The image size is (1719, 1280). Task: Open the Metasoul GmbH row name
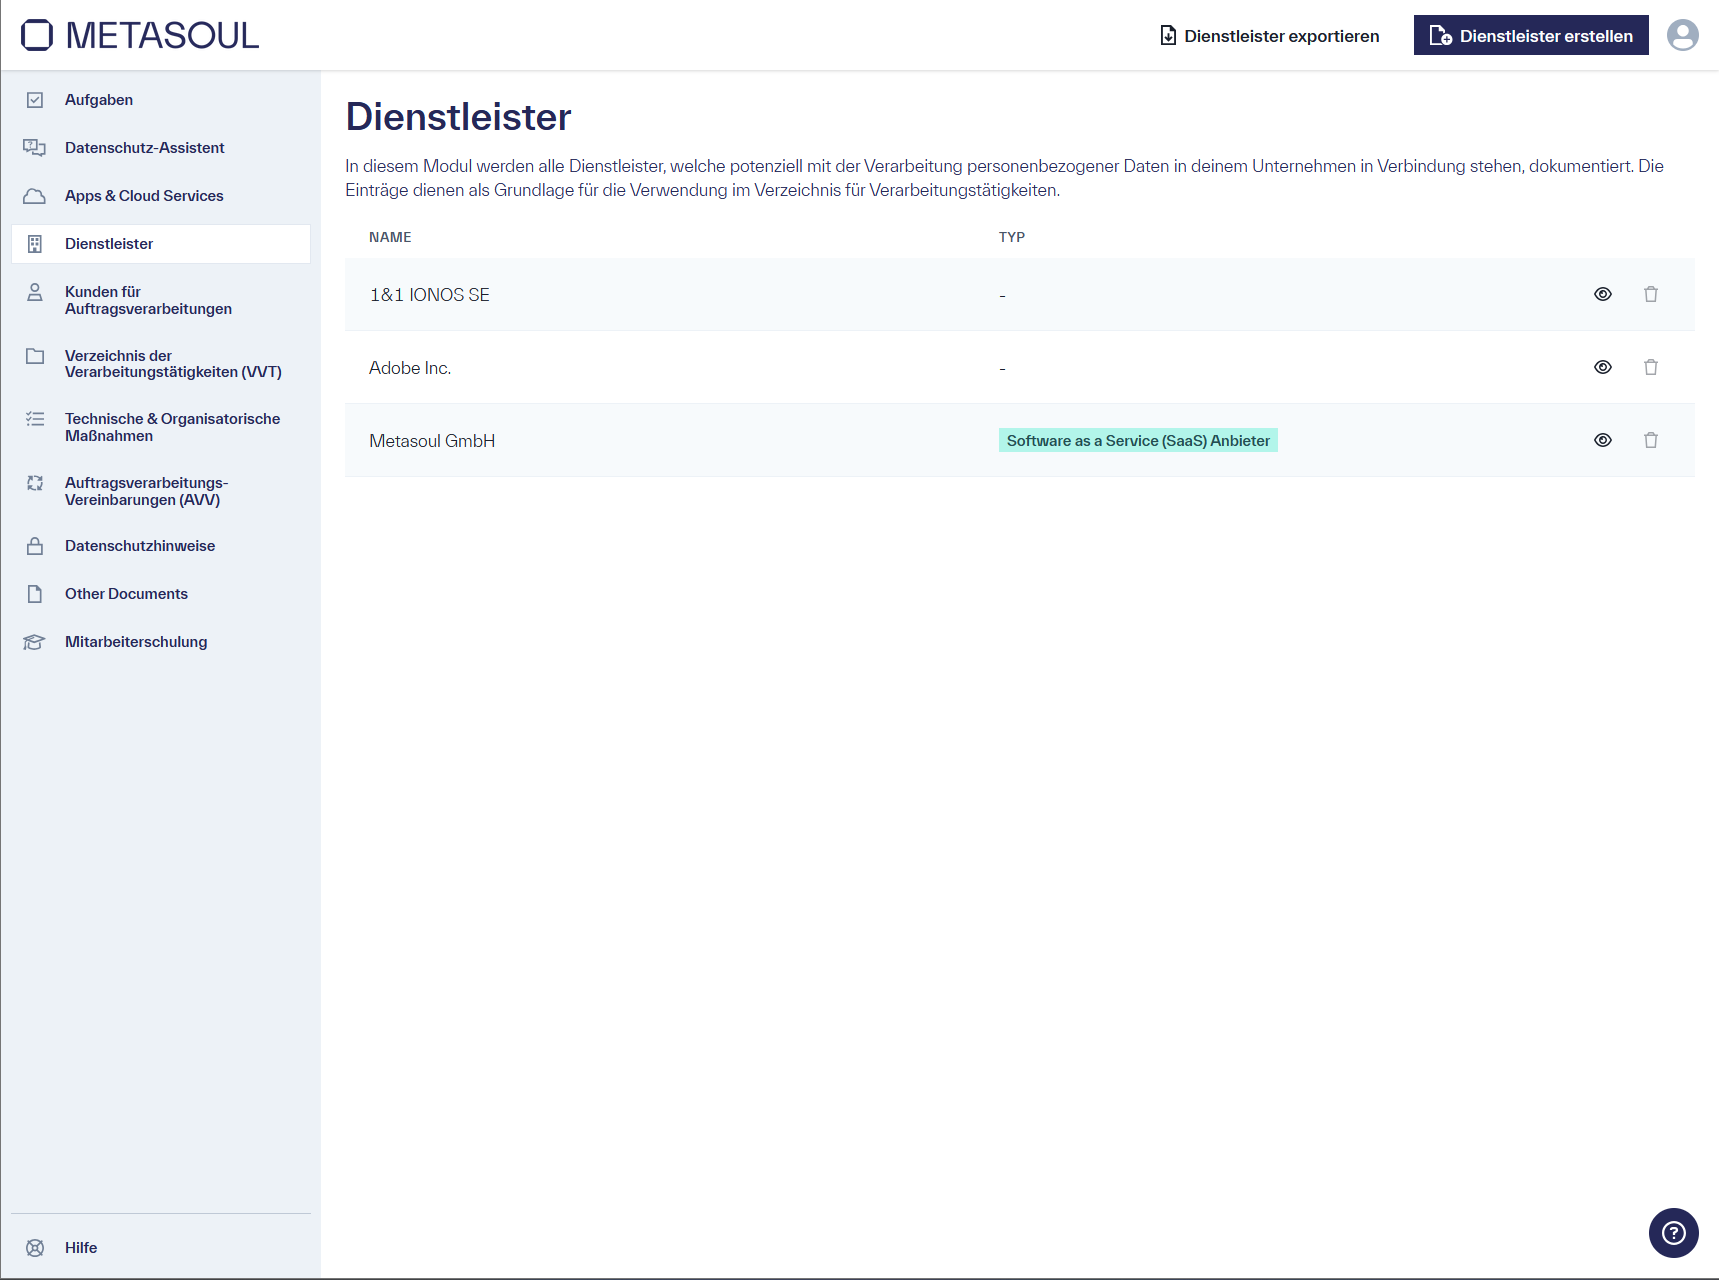point(432,441)
